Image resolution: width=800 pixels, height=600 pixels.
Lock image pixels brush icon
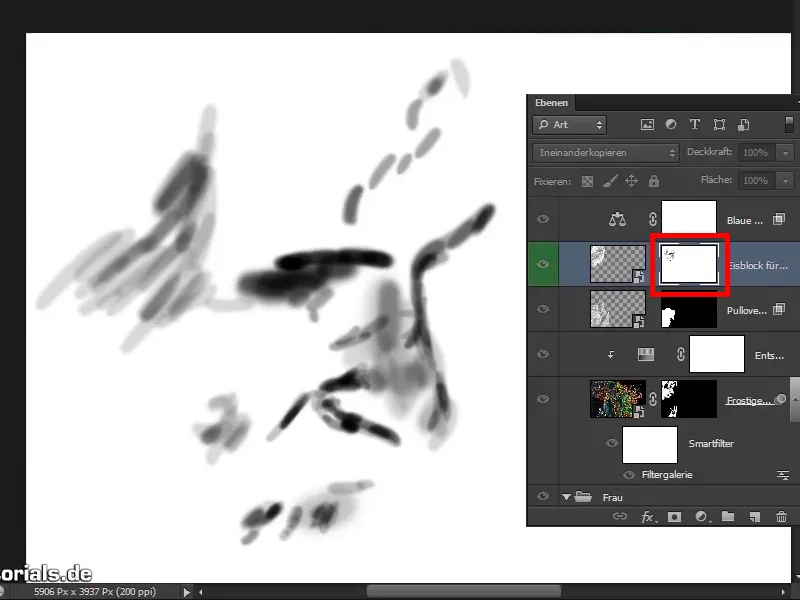(x=610, y=181)
